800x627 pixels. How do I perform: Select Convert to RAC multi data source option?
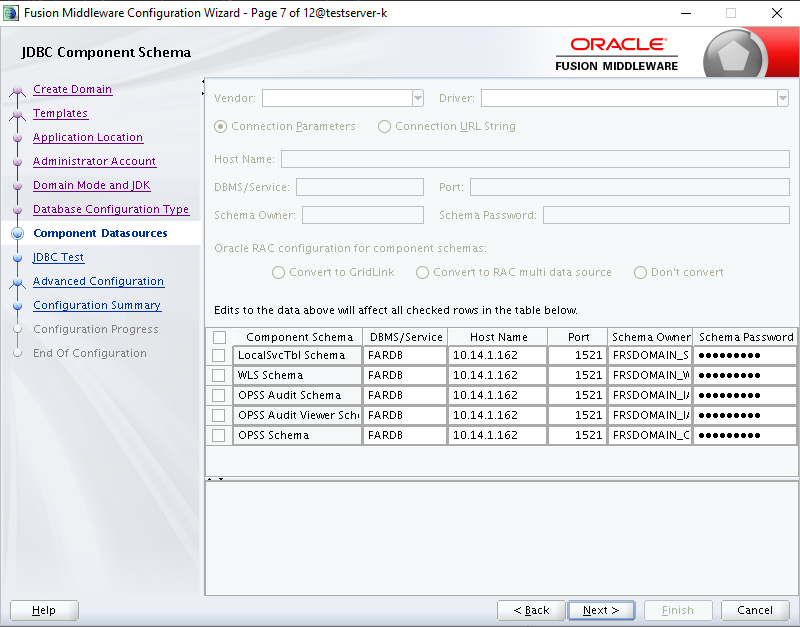coord(422,272)
